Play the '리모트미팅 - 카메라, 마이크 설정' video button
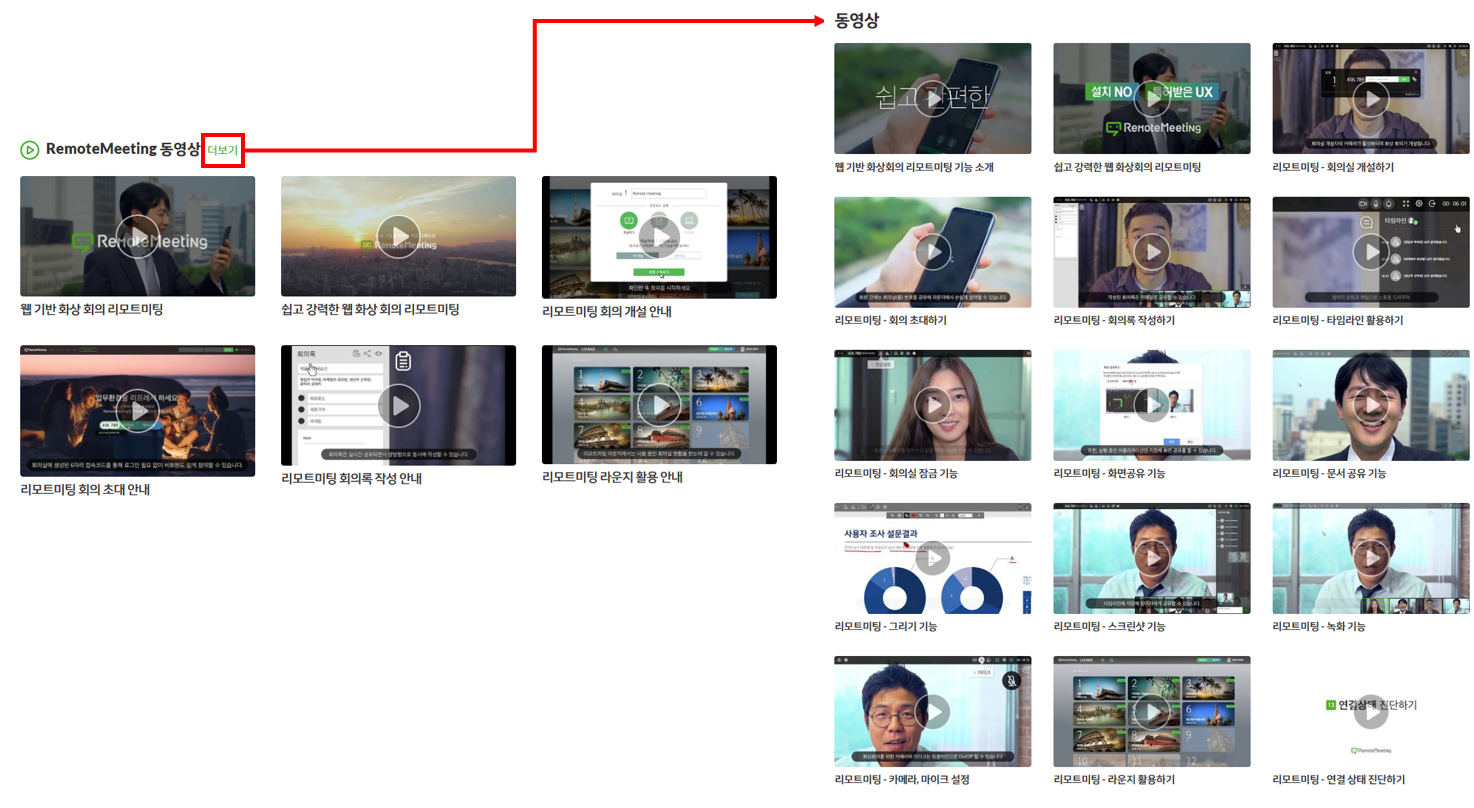The width and height of the screenshot is (1474, 808). (x=932, y=711)
